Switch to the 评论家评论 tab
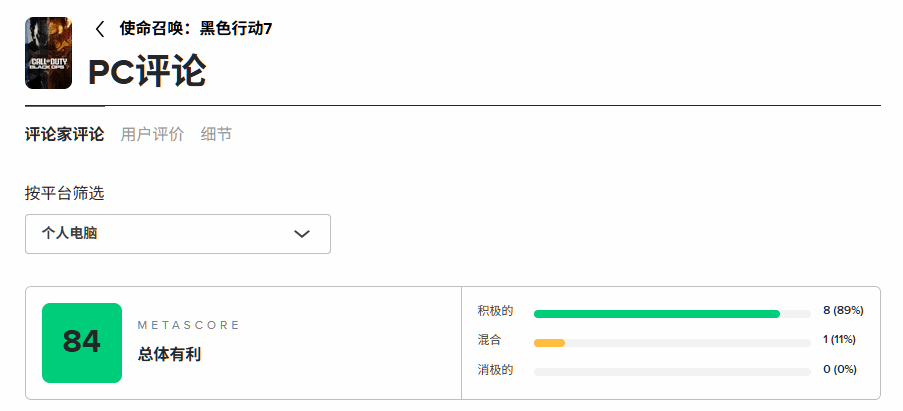The height and width of the screenshot is (411, 903). click(64, 134)
